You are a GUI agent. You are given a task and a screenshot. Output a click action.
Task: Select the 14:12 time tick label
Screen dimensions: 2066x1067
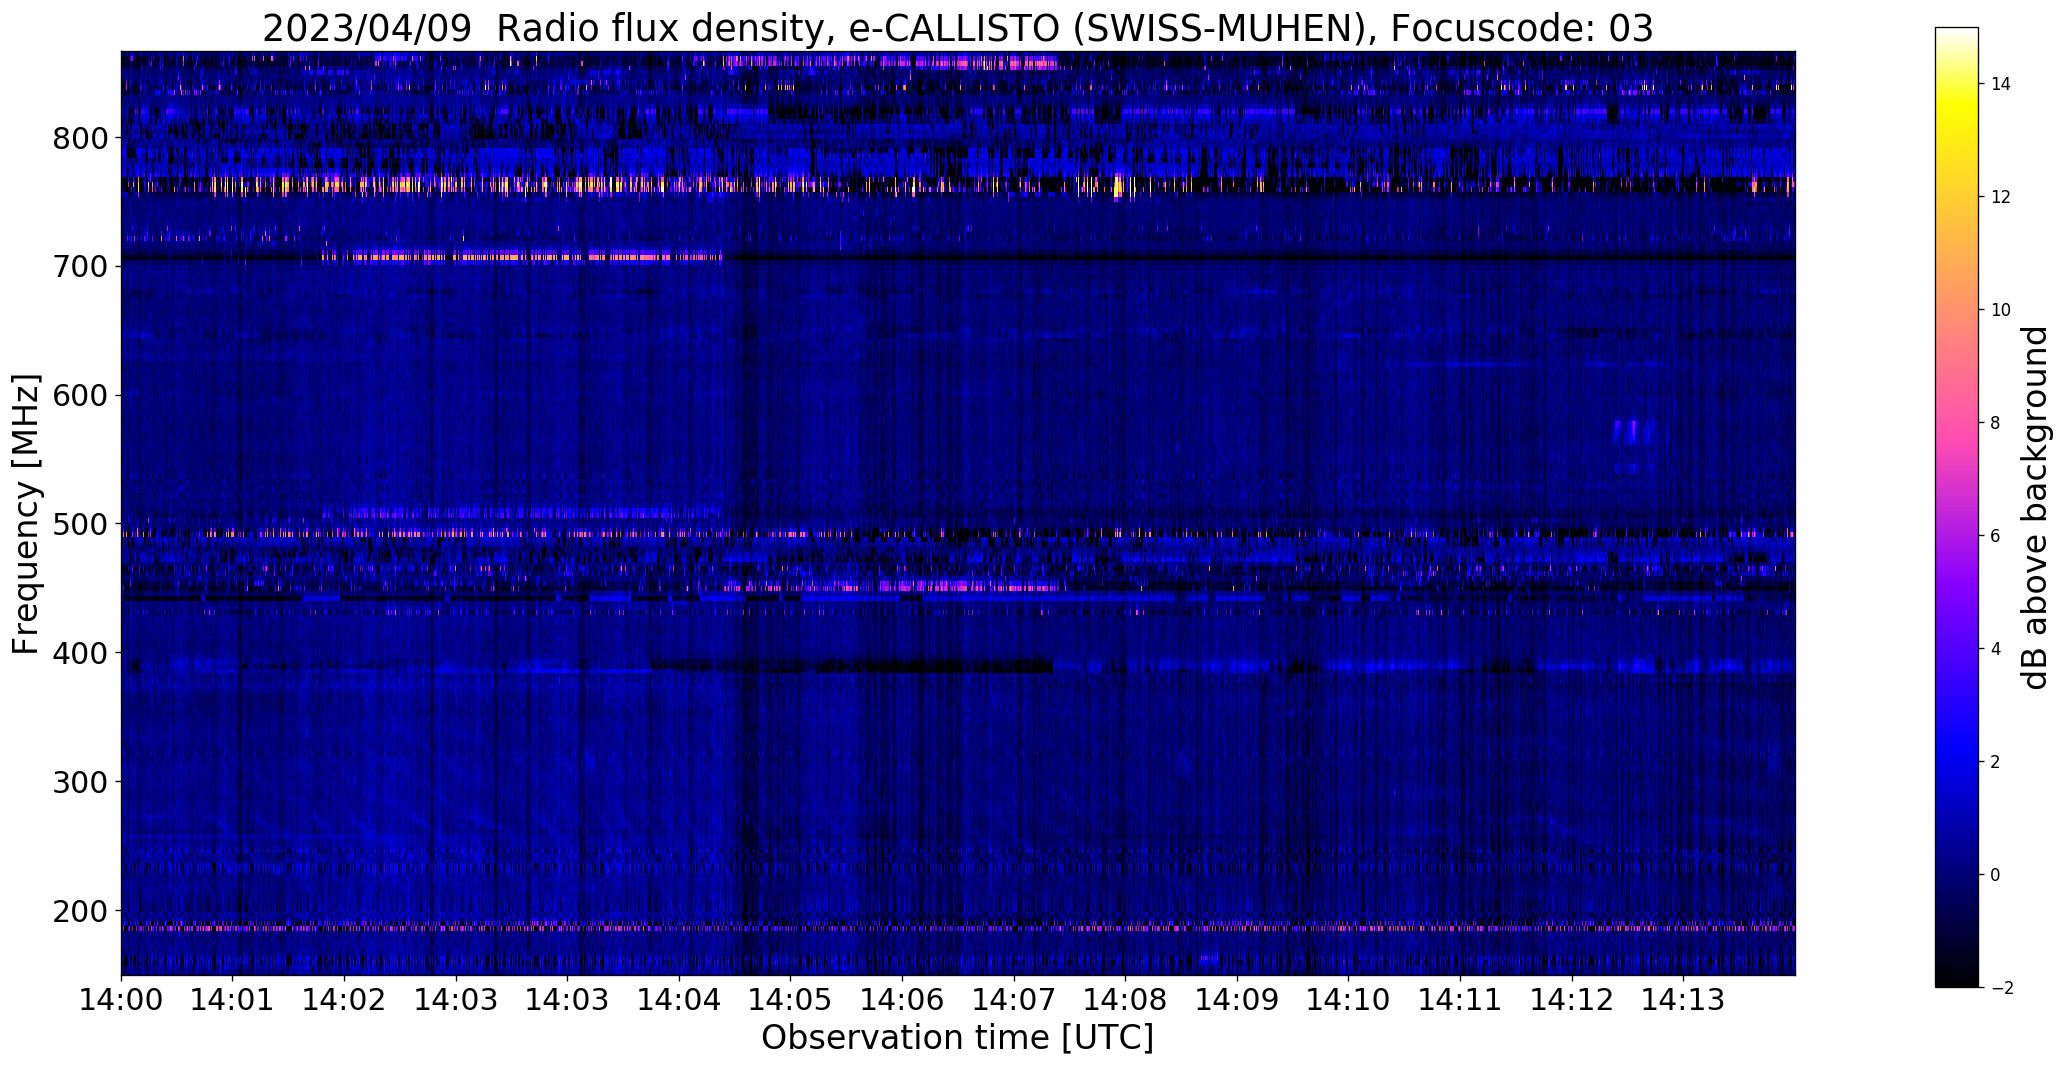(1572, 999)
